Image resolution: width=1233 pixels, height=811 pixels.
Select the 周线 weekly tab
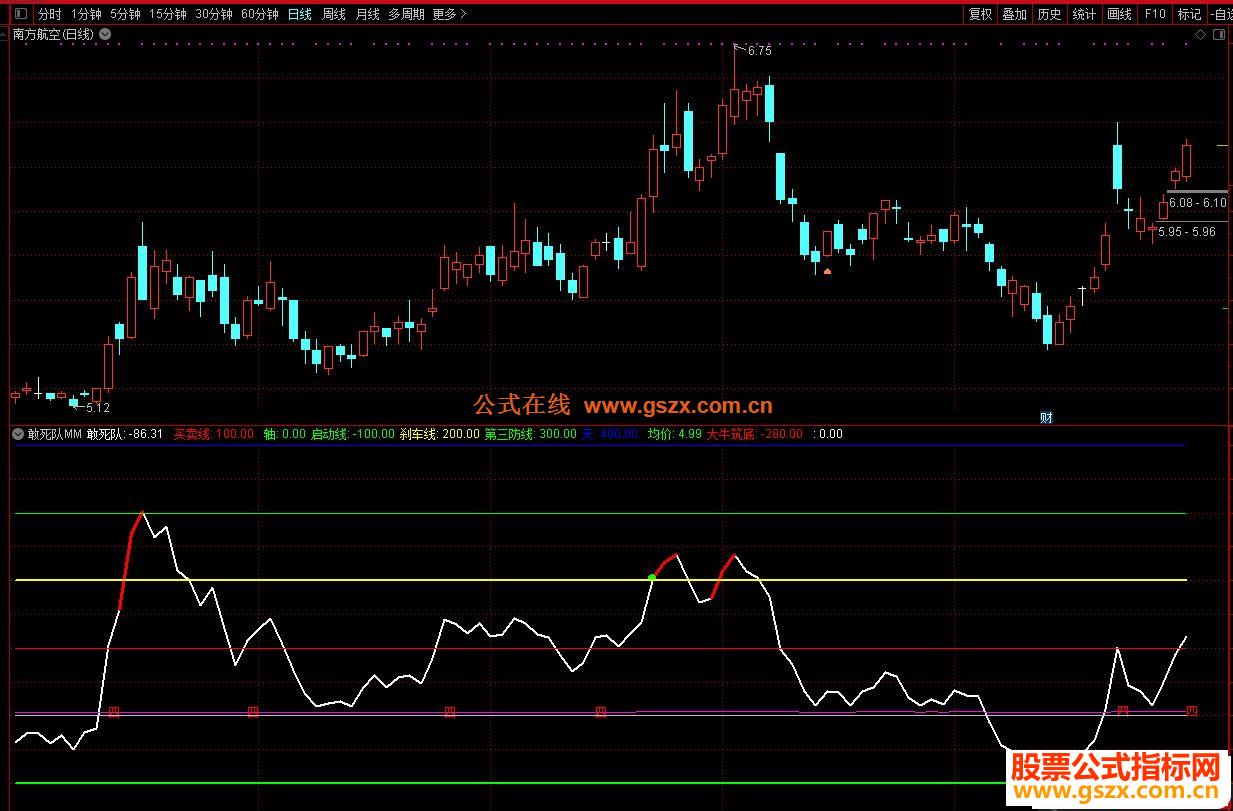click(333, 14)
